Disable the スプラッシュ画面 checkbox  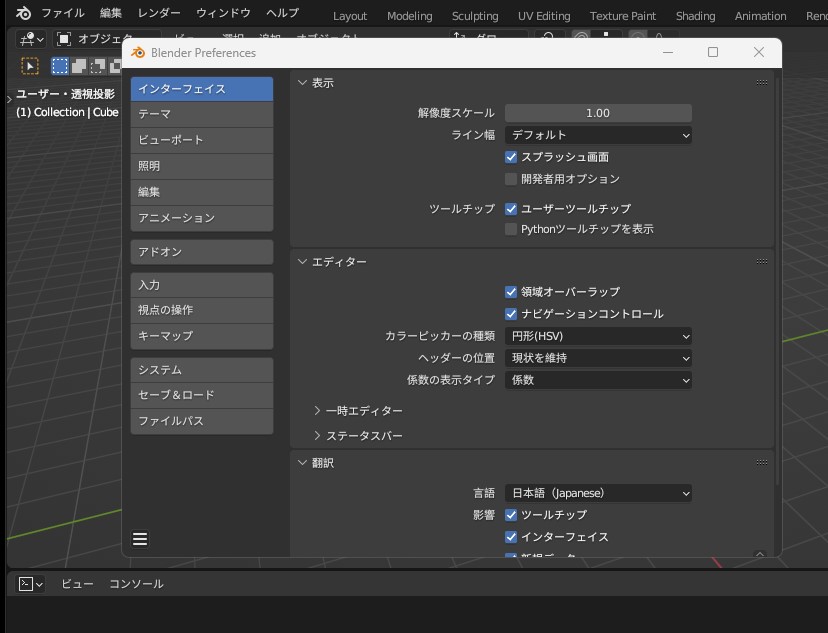tap(511, 157)
